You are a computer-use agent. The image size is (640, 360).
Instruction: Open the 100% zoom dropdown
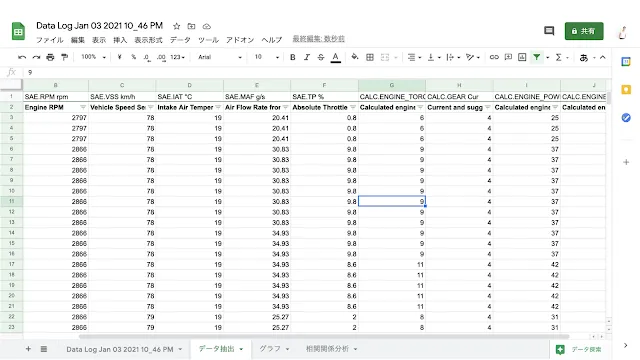93,57
